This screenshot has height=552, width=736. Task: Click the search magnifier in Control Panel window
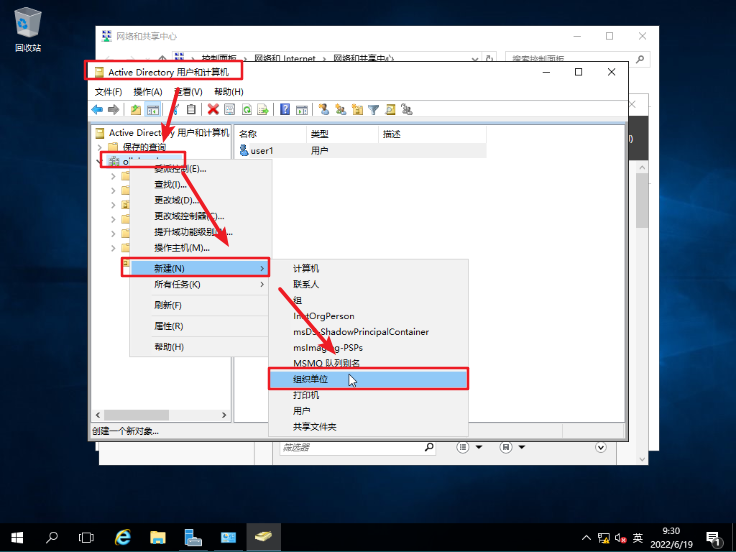point(640,59)
